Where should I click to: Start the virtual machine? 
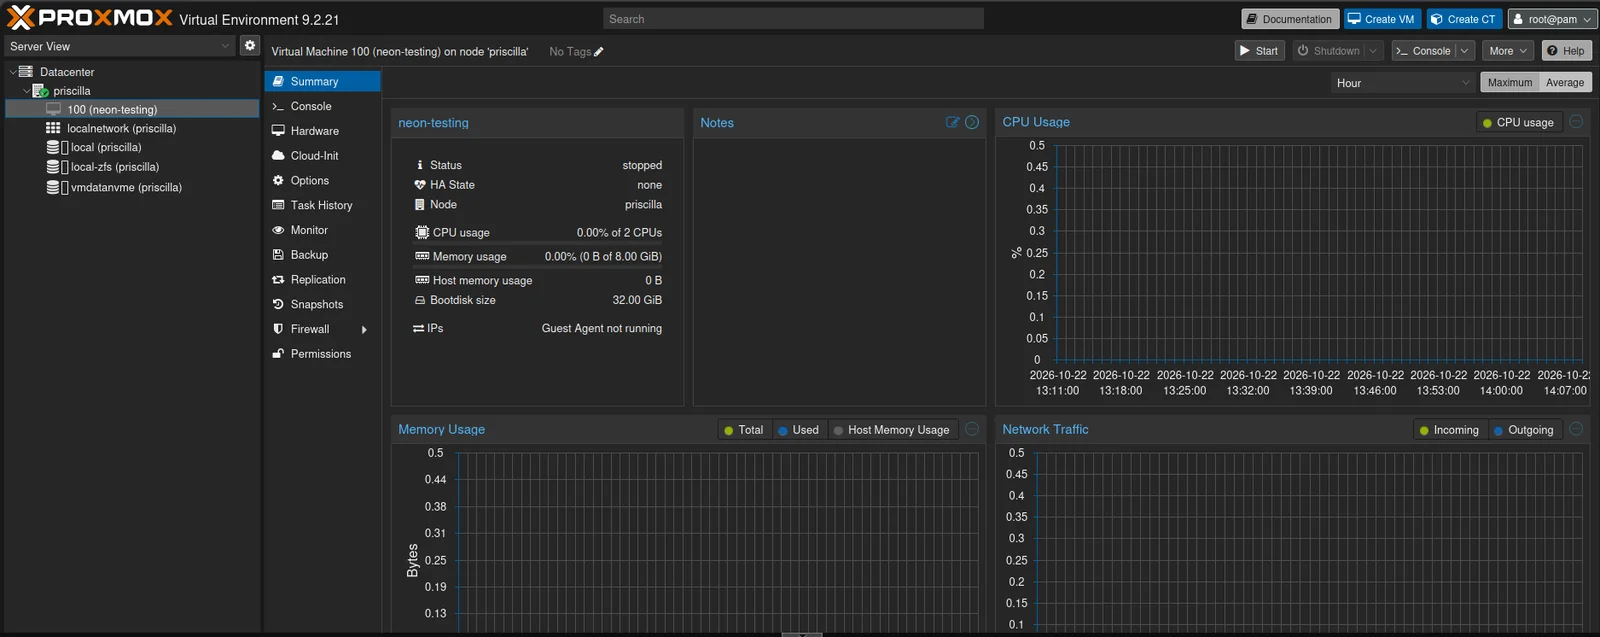[x=1259, y=51]
